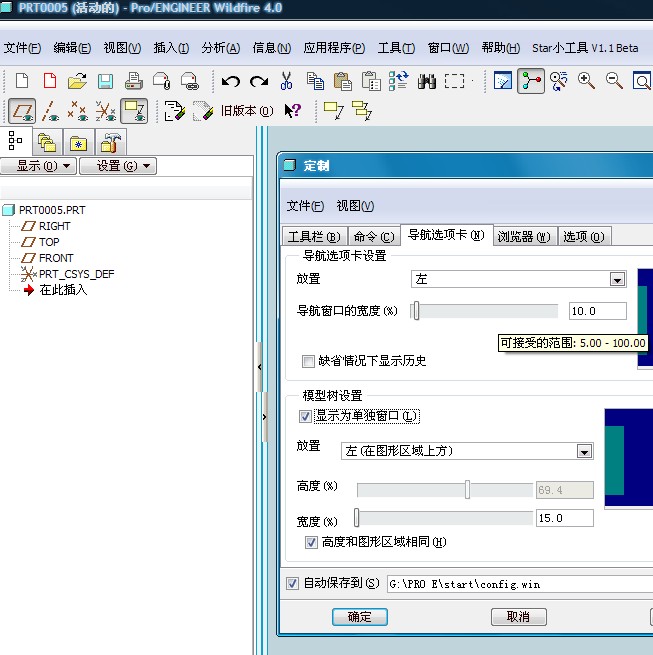Screen dimensions: 653x655
Task: Select the 在此插入 insert marker
Action: pyautogui.click(x=63, y=289)
